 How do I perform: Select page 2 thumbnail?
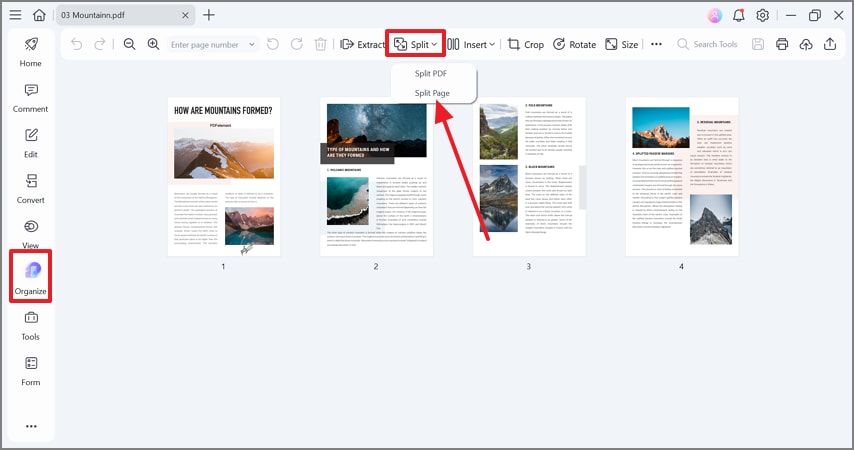coord(376,177)
